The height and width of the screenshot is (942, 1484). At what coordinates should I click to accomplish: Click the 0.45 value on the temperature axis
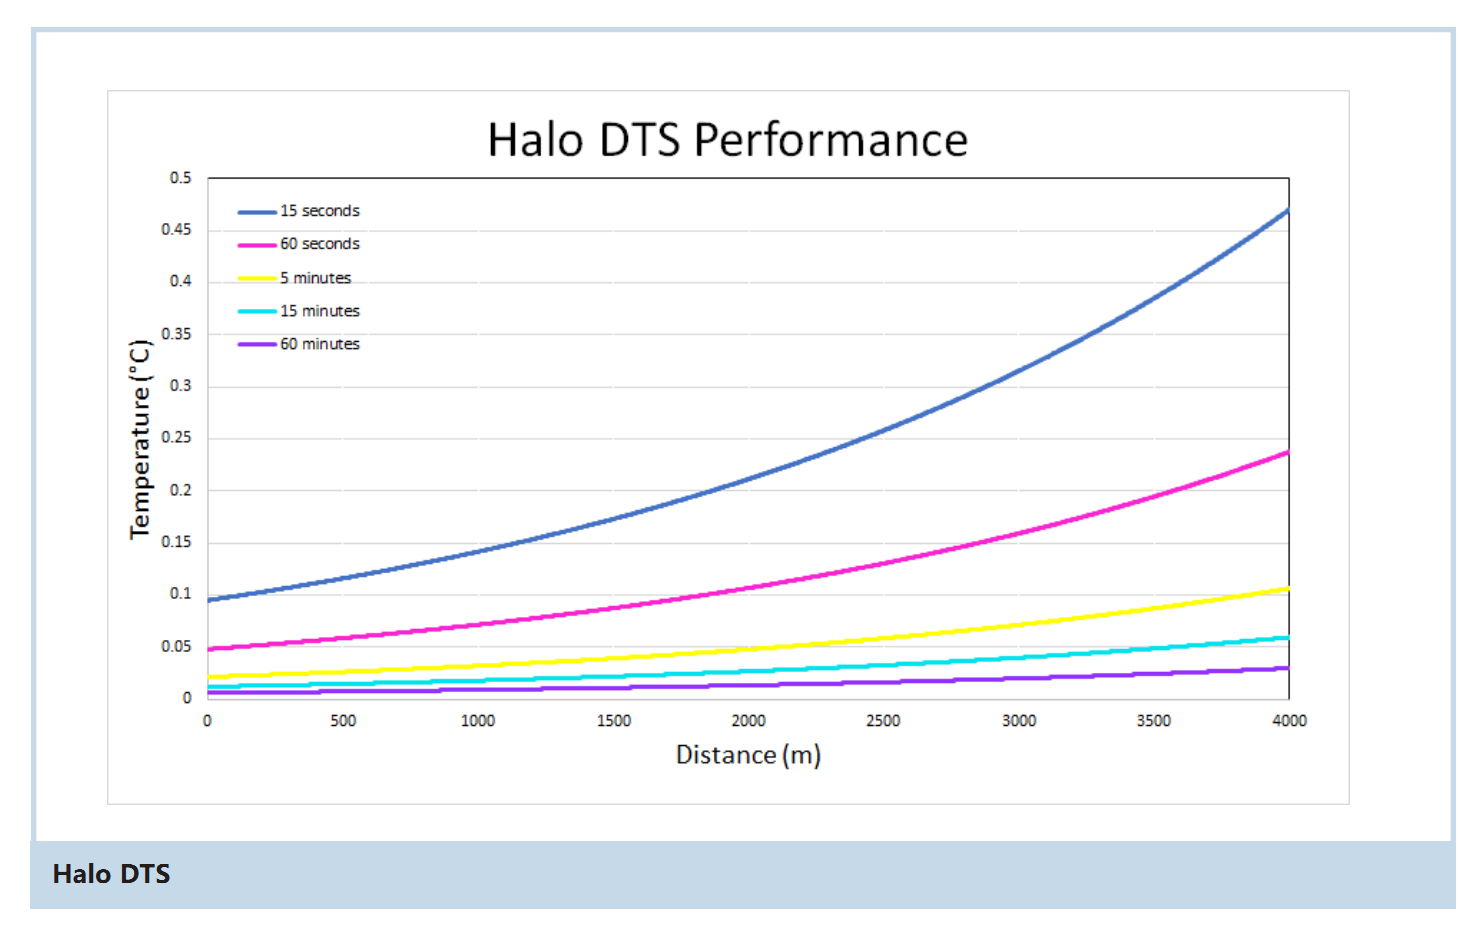pos(176,230)
